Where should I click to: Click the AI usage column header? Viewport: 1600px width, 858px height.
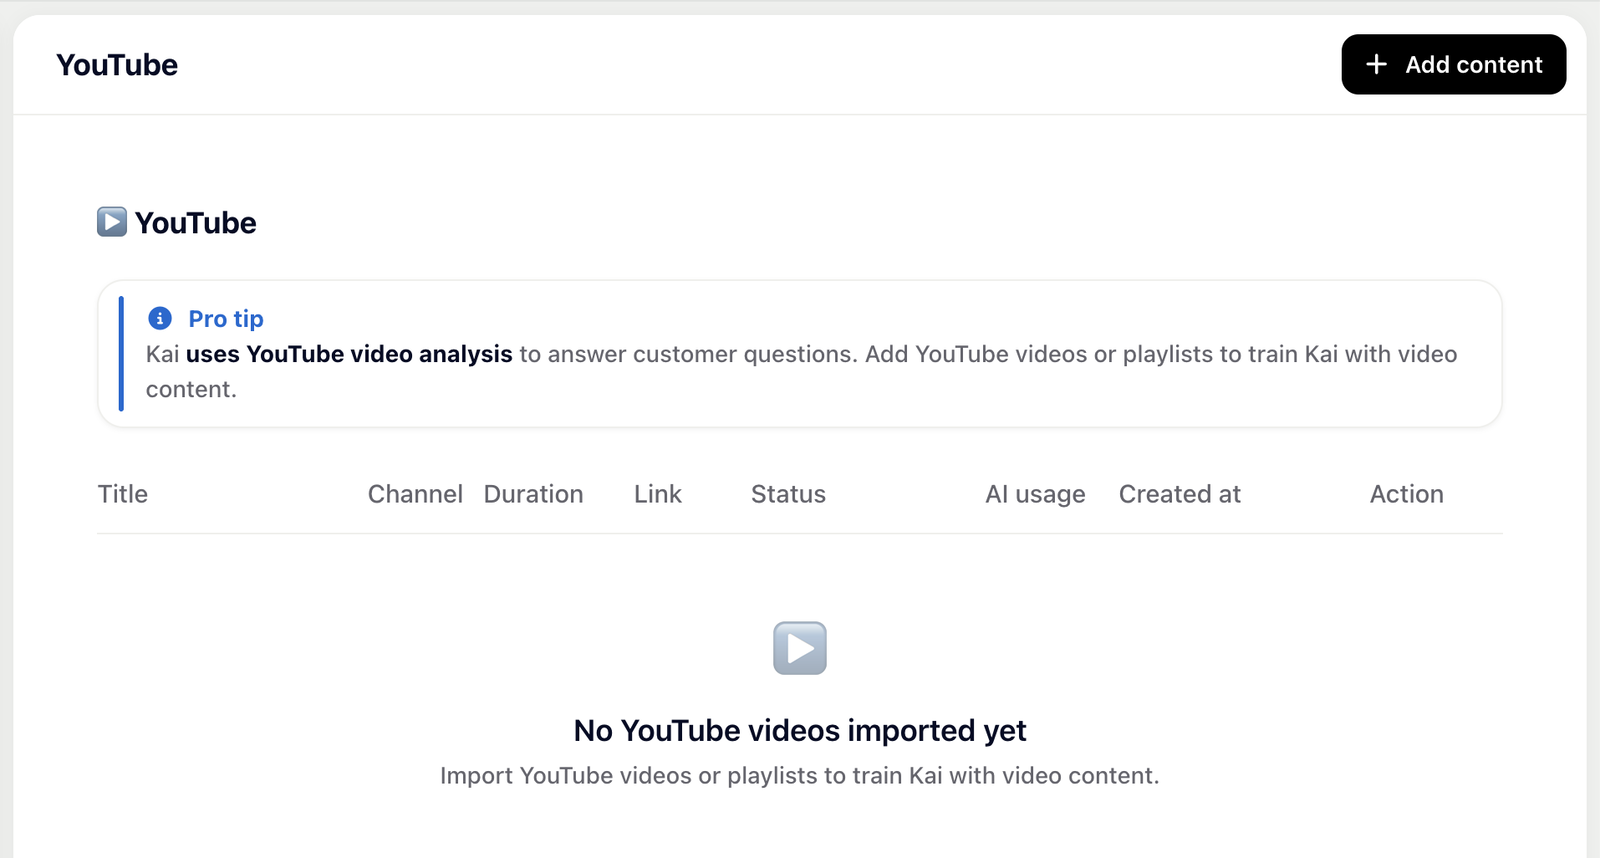[x=1035, y=494]
